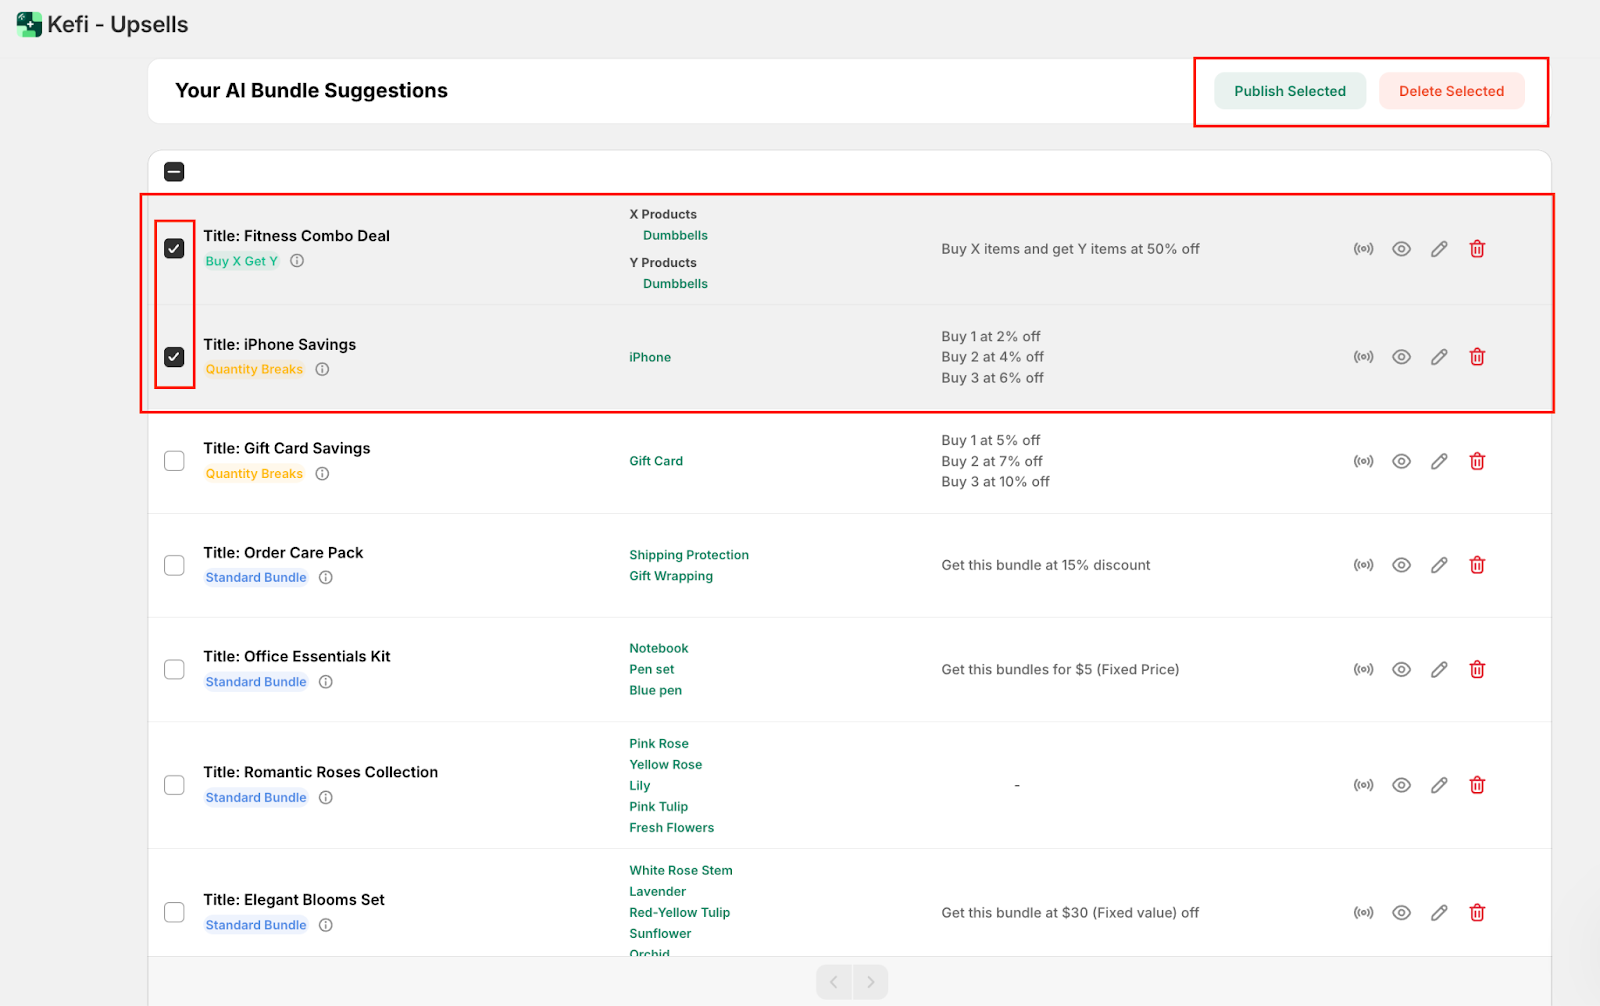This screenshot has width=1600, height=1006.
Task: Go to previous page of suggestions
Action: point(834,982)
